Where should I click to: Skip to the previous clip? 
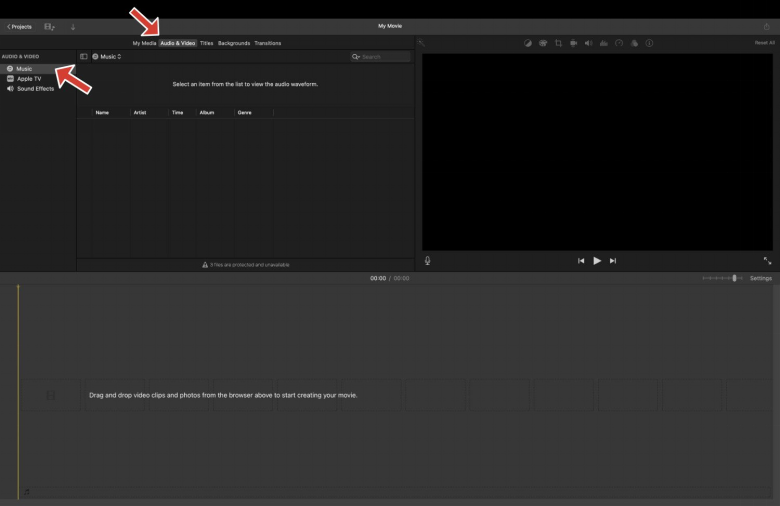[x=581, y=261]
